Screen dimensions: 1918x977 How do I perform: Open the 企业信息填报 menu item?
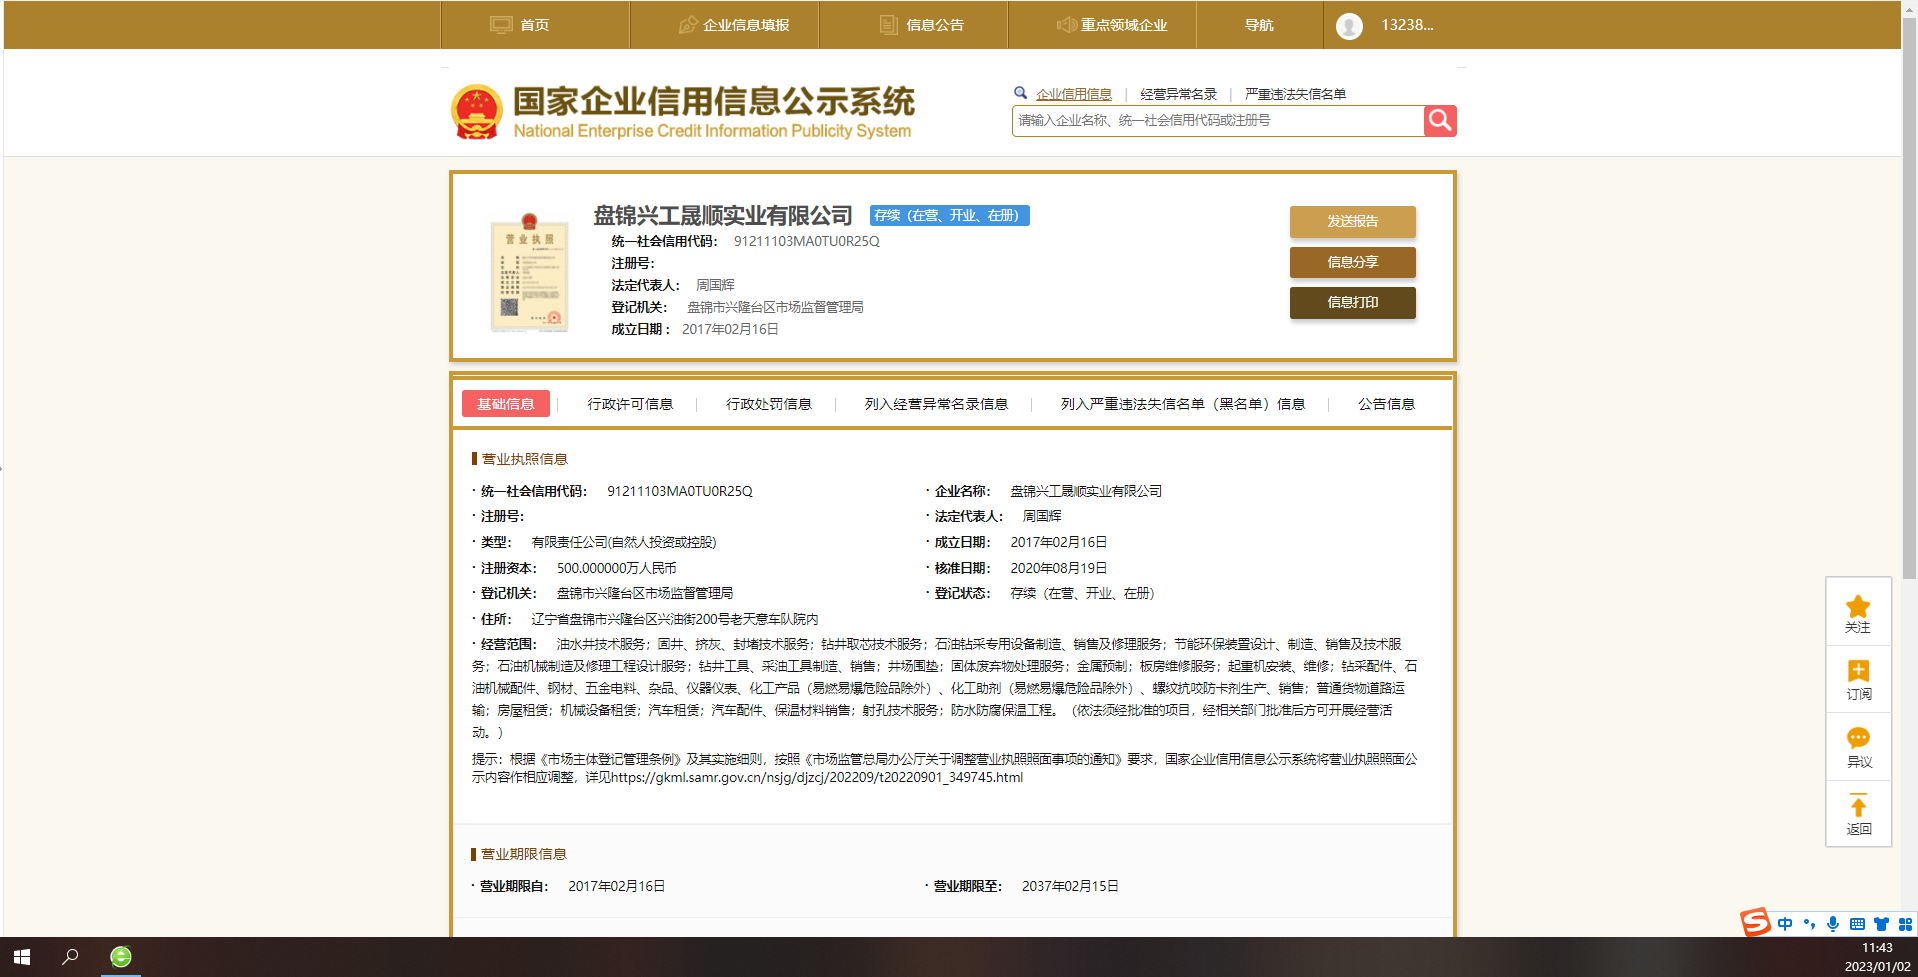pyautogui.click(x=746, y=25)
